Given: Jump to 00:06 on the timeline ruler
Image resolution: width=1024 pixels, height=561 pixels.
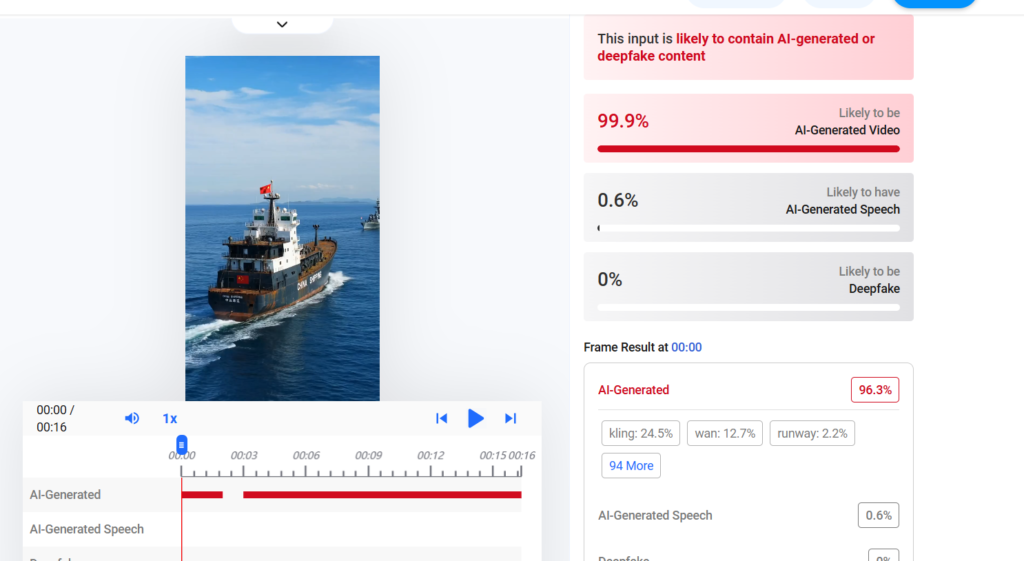Looking at the screenshot, I should (306, 456).
